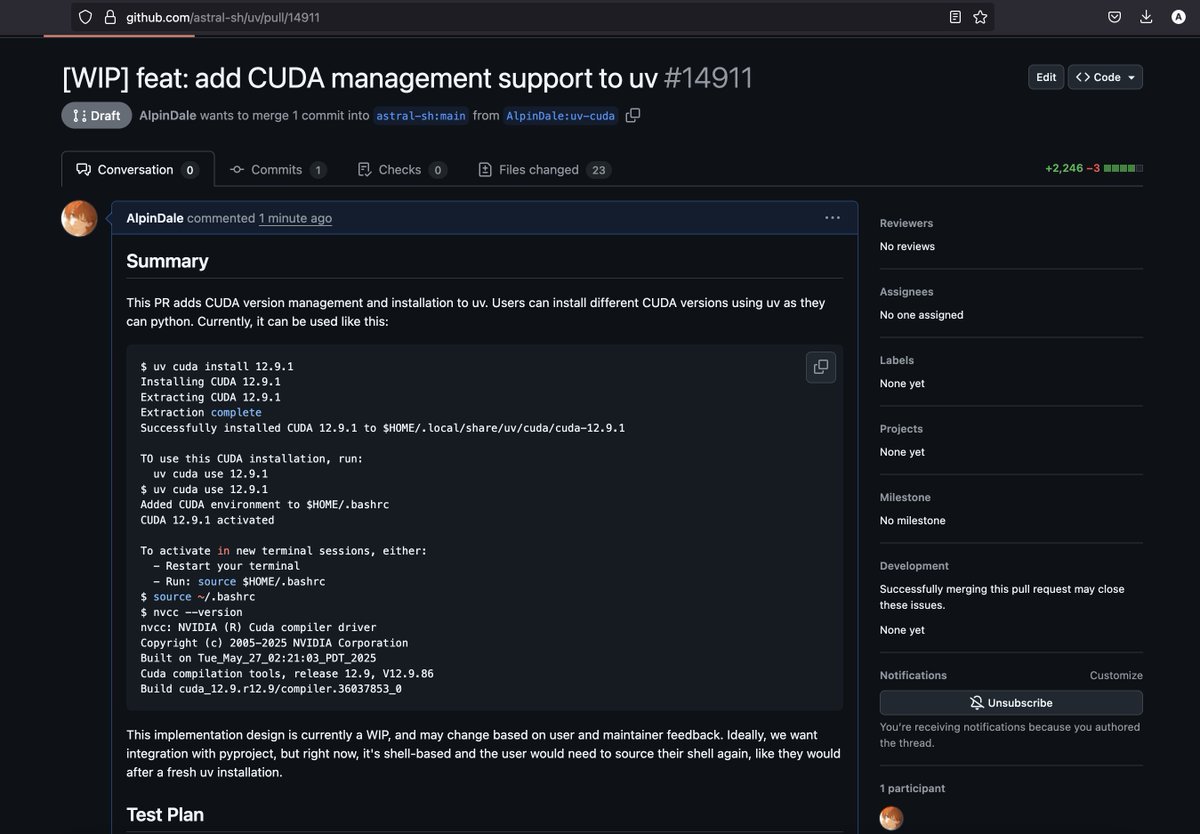
Task: Toggle reader view icon in address bar
Action: coord(955,17)
